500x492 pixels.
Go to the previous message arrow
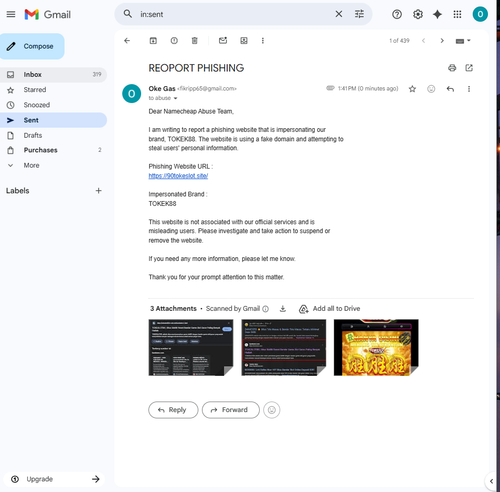(423, 41)
